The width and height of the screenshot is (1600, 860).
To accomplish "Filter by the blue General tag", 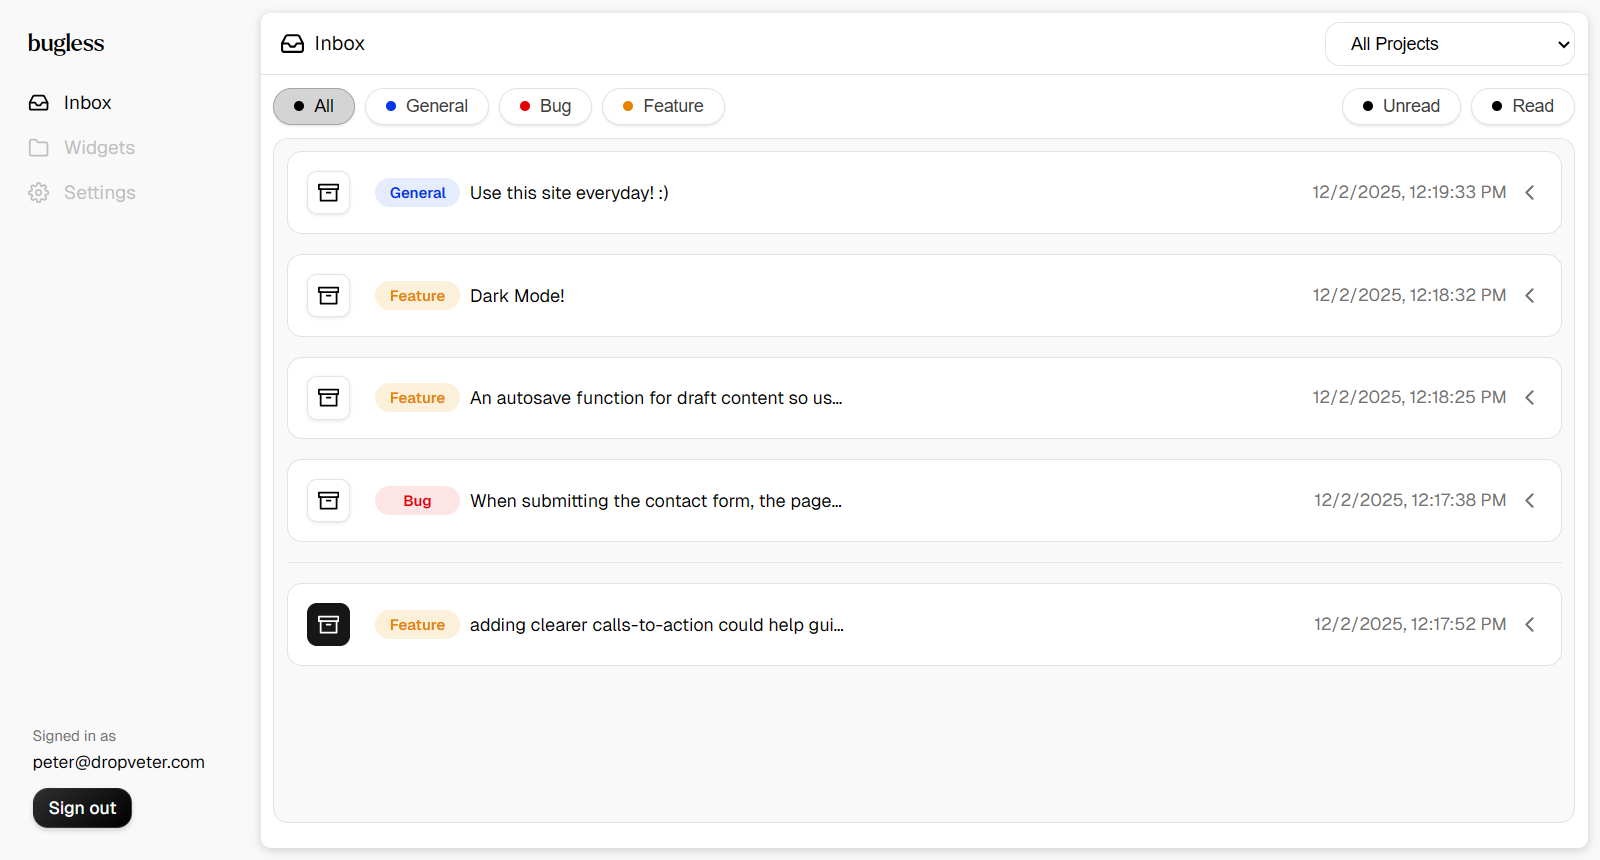I will [427, 106].
